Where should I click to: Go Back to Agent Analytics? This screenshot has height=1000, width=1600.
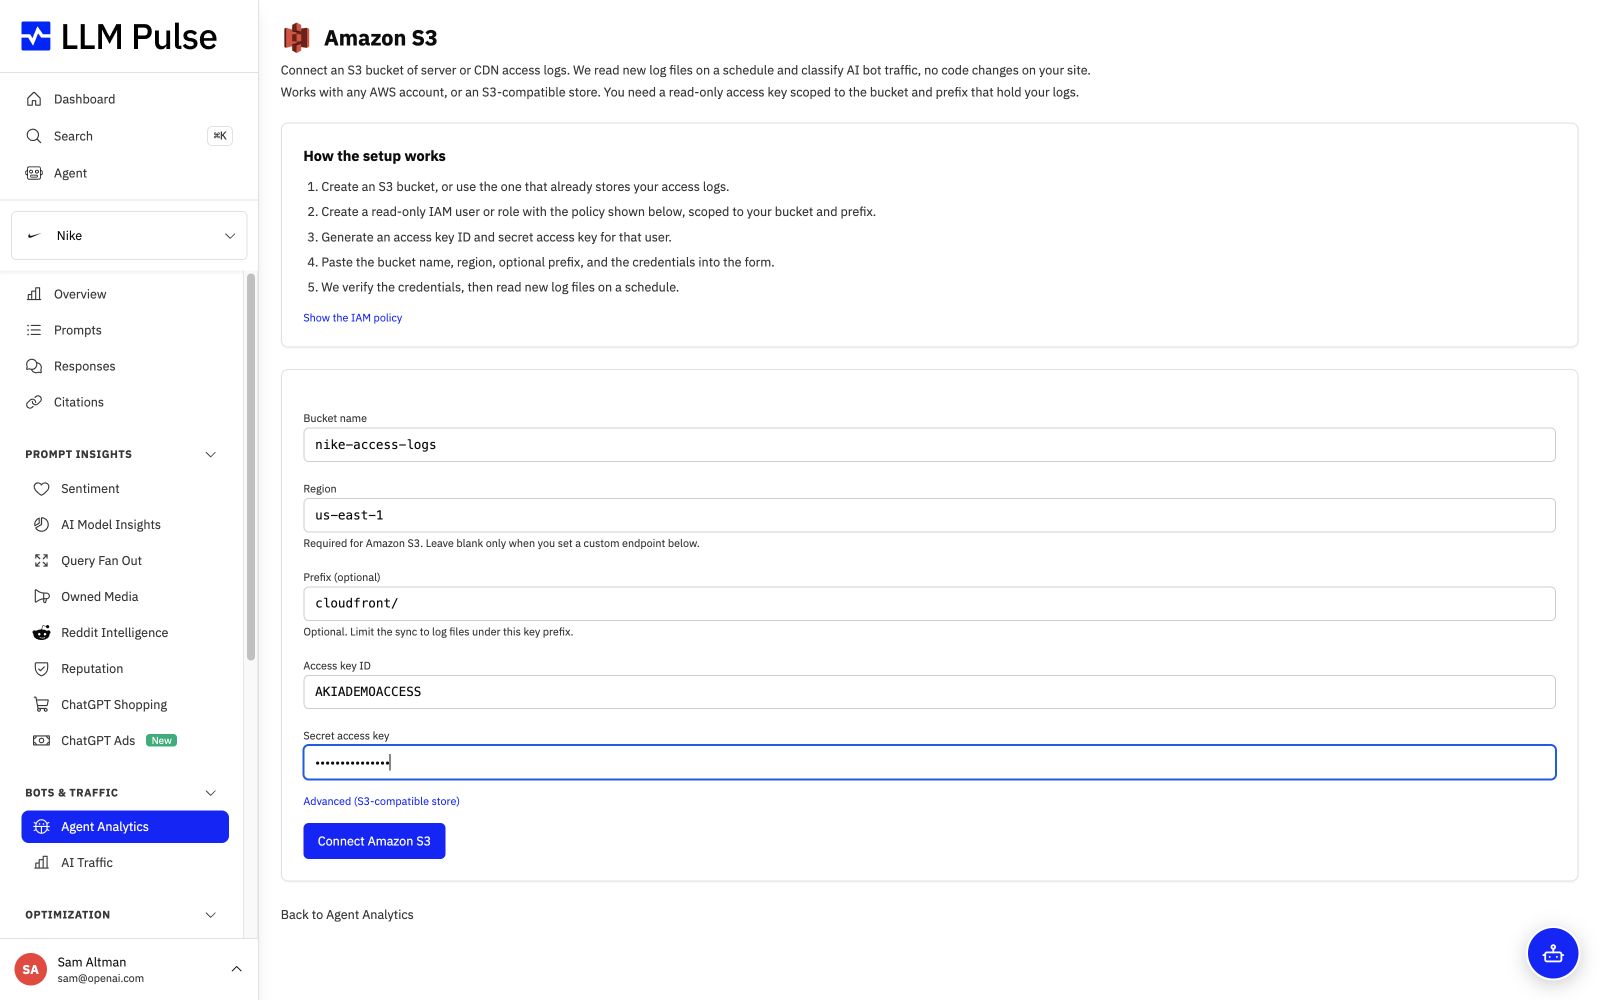[347, 915]
